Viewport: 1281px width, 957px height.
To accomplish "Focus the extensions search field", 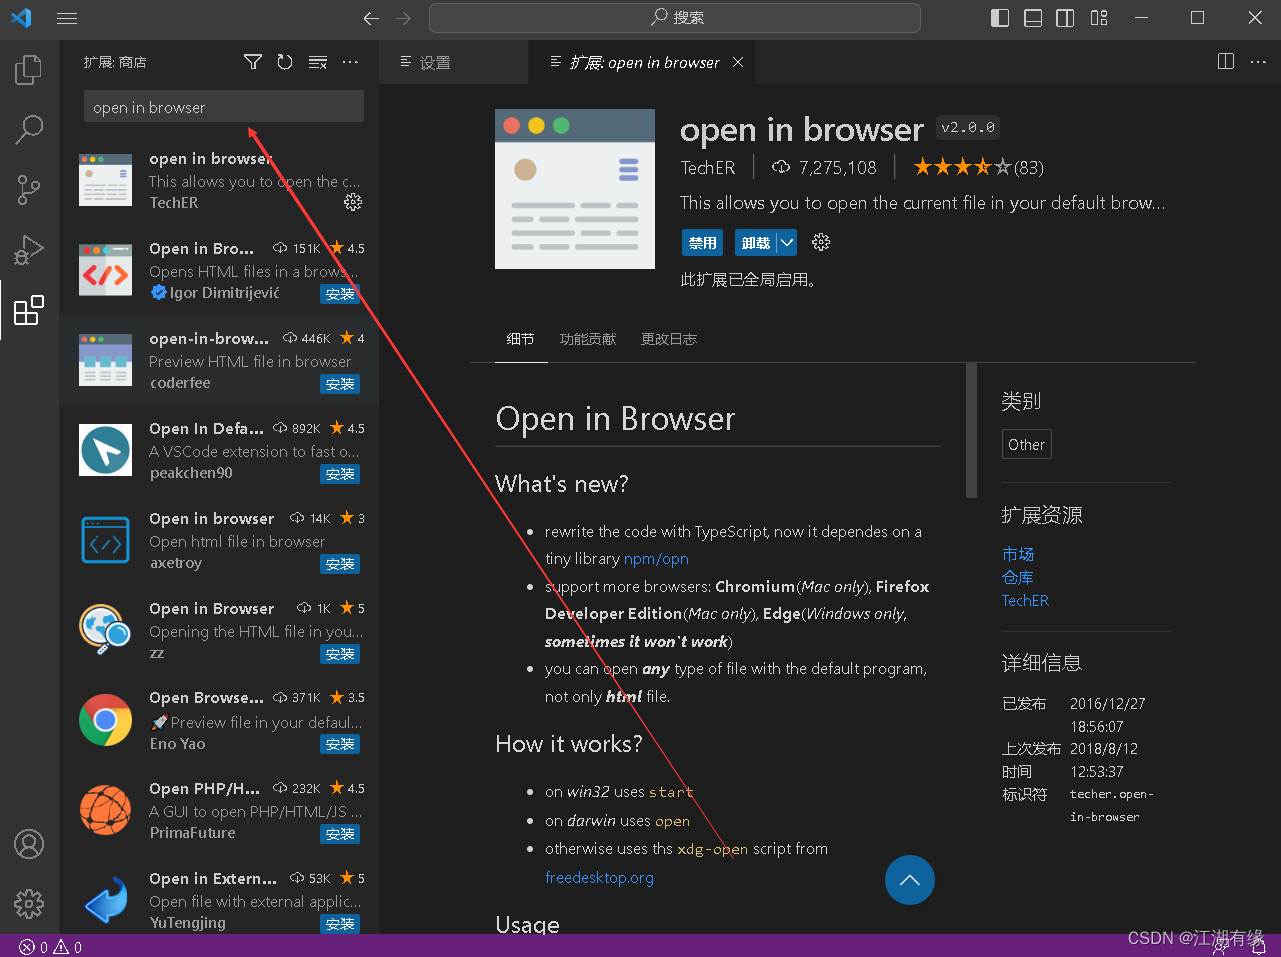I will [224, 107].
